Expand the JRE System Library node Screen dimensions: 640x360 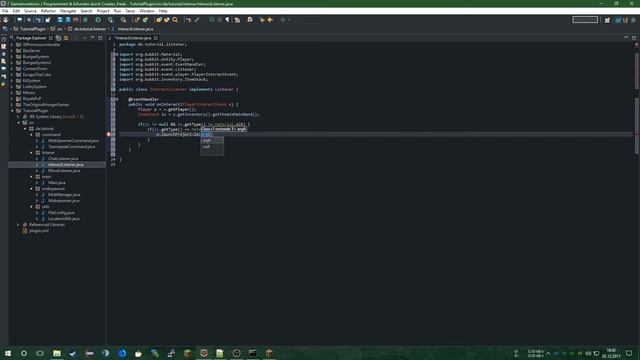(x=18, y=117)
